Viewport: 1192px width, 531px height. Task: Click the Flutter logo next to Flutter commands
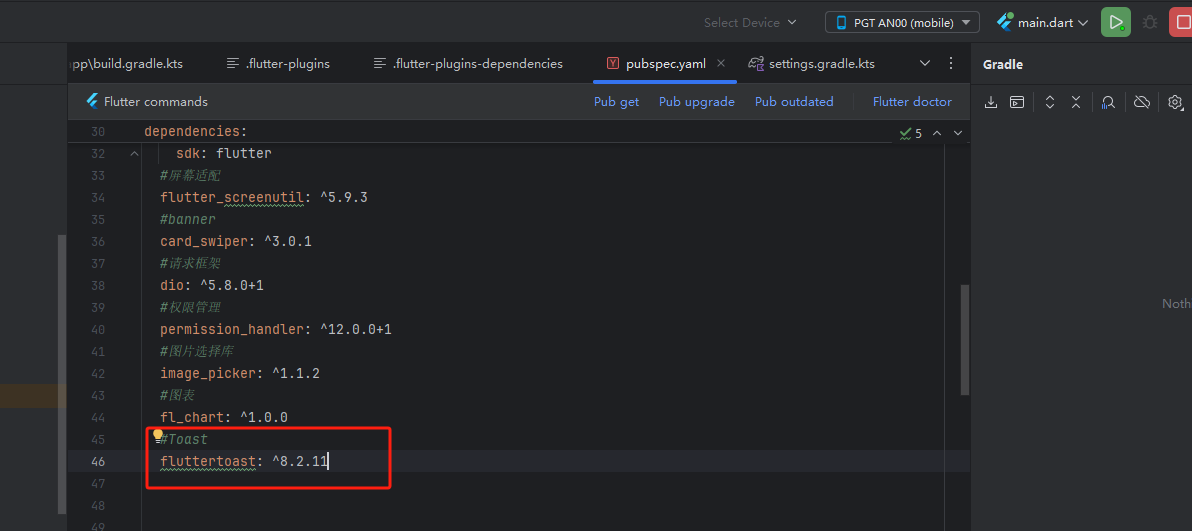92,101
